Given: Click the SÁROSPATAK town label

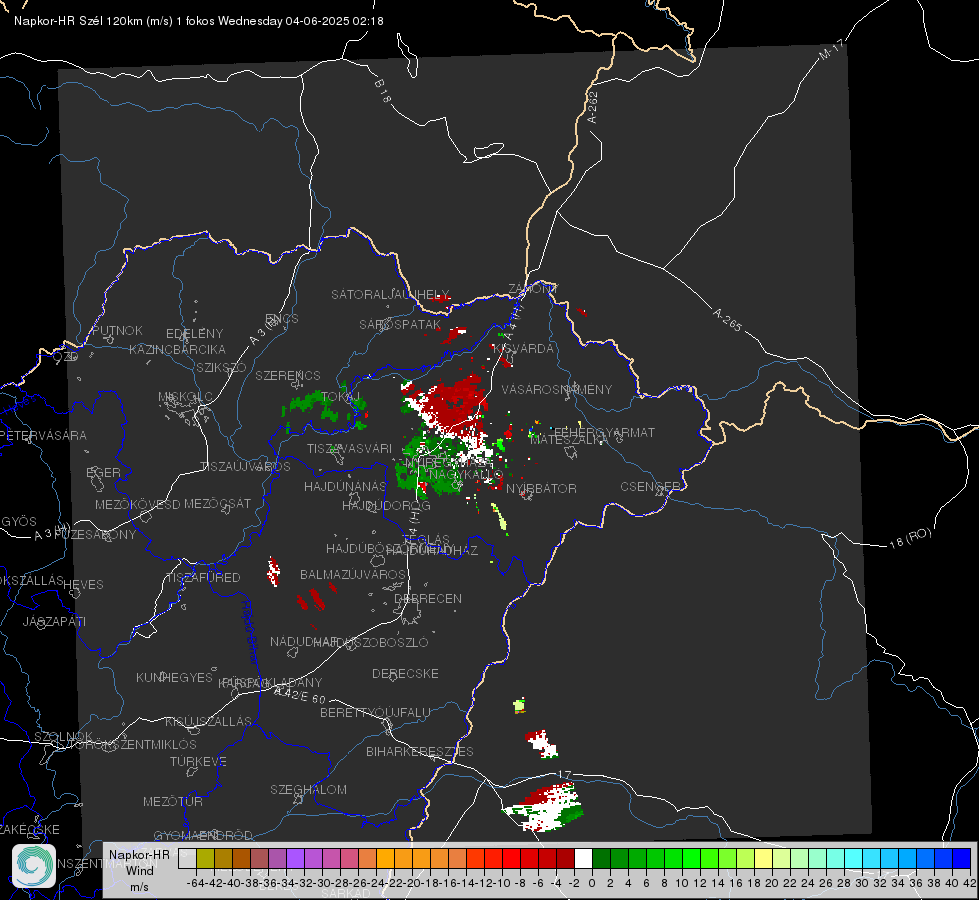Looking at the screenshot, I should pyautogui.click(x=400, y=324).
